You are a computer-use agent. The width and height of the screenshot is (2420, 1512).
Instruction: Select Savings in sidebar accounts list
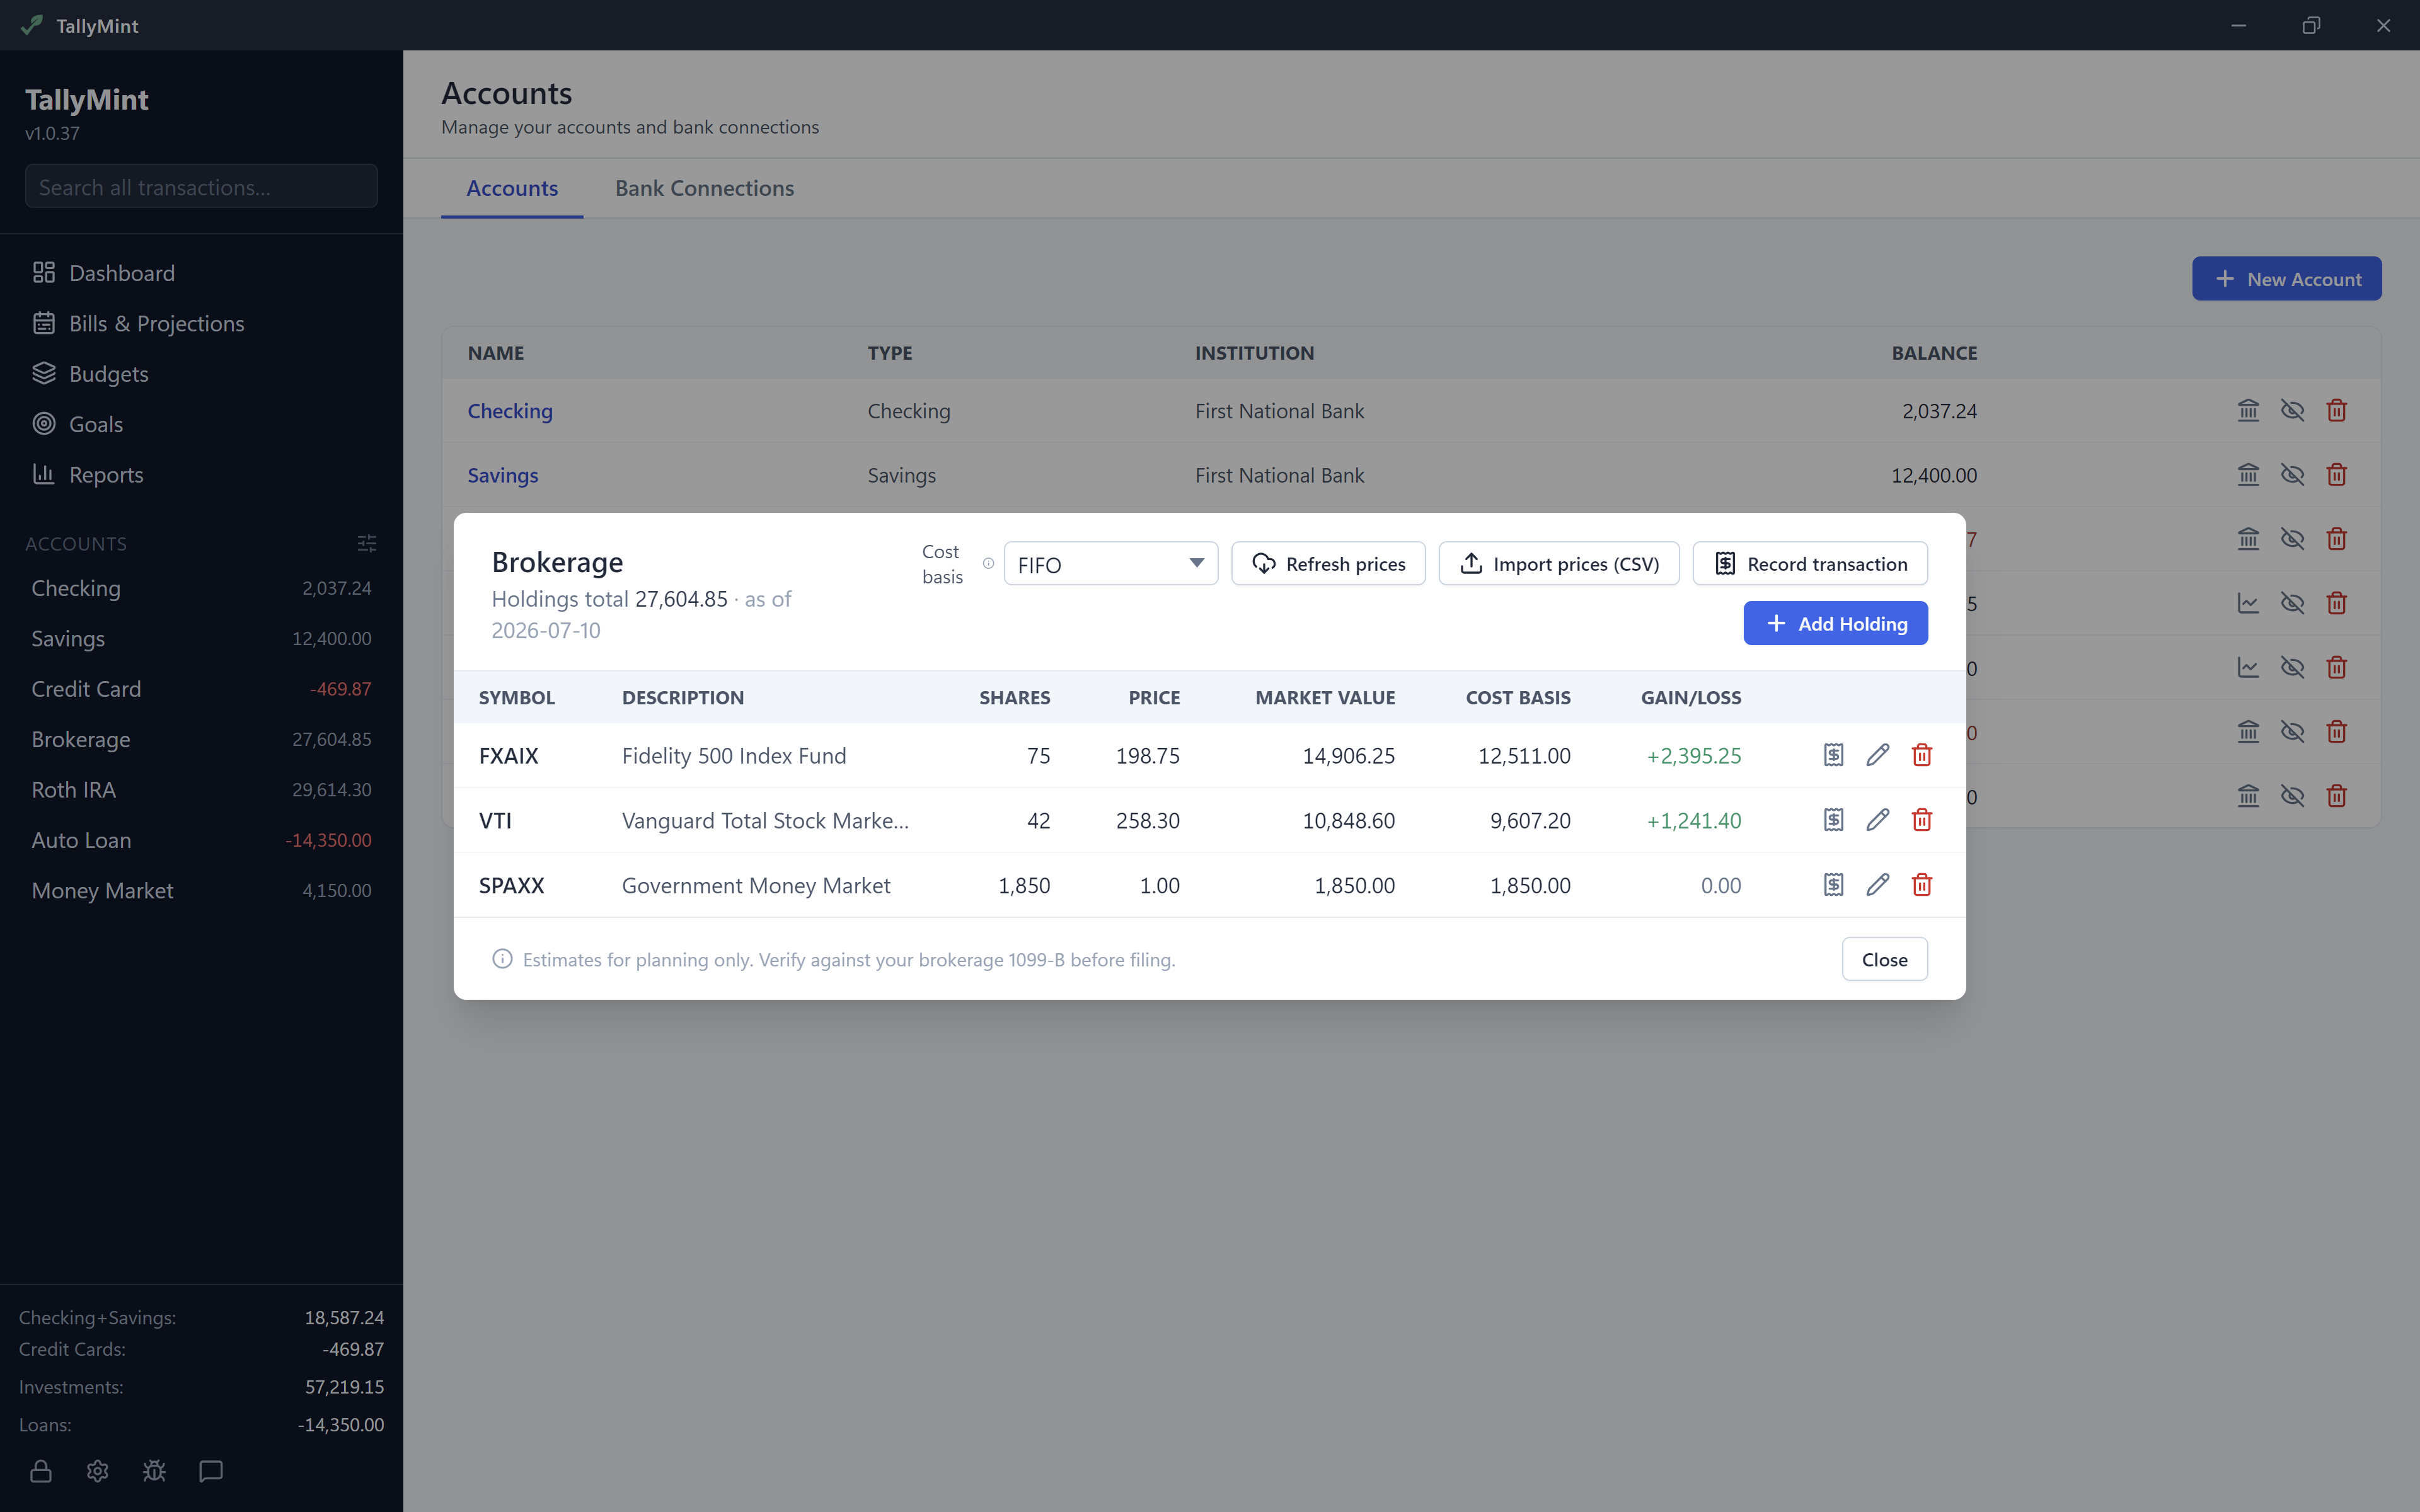pos(201,638)
